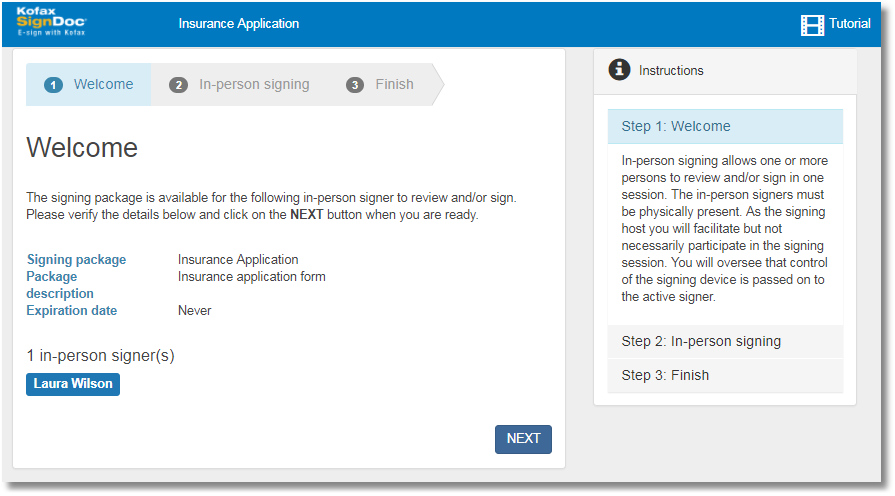Open the Tutorial link
The height and width of the screenshot is (496, 895).
[x=850, y=24]
